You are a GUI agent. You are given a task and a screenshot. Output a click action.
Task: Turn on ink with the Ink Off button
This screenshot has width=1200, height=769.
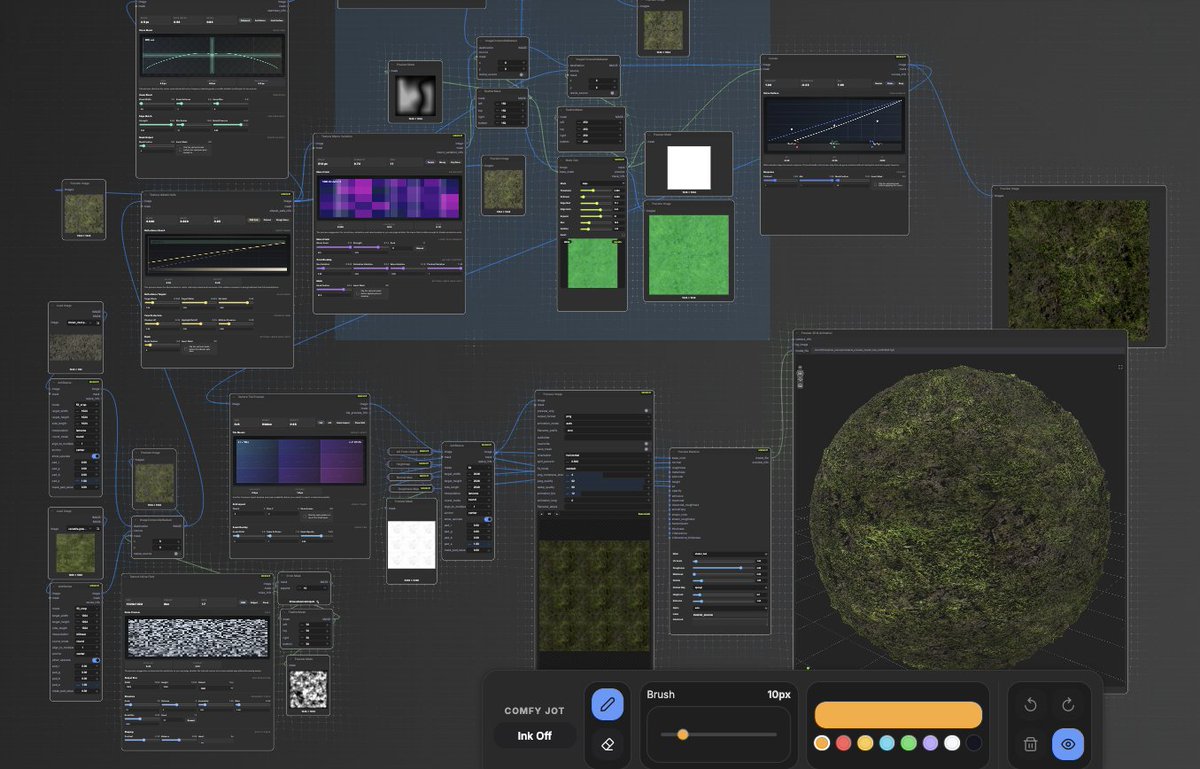tap(535, 736)
